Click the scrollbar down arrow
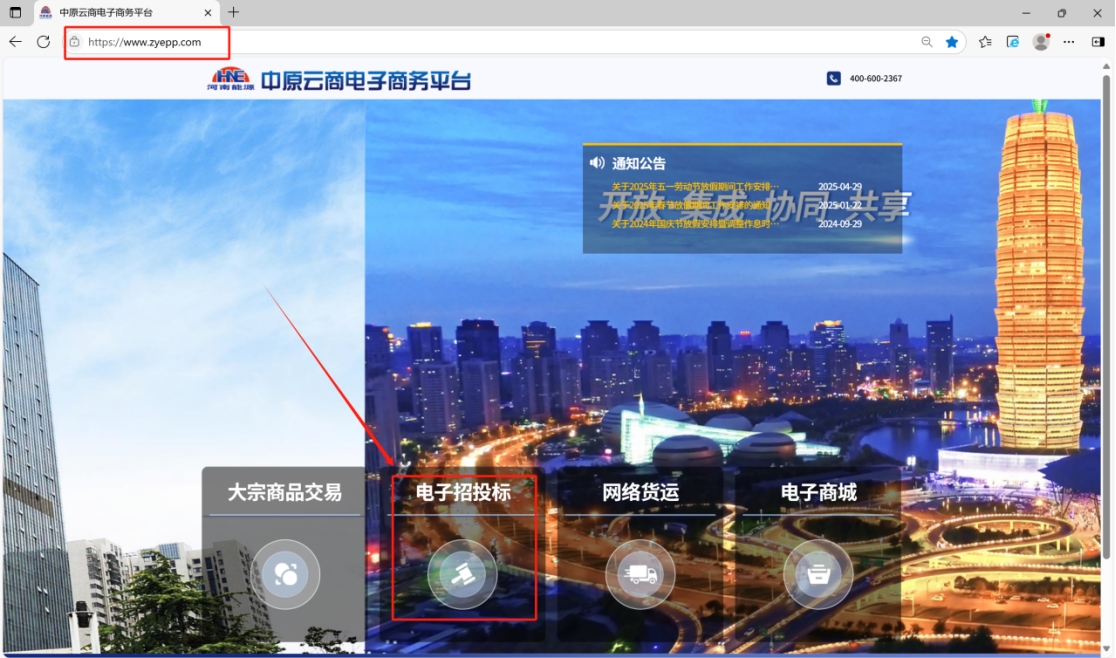Viewport: 1116px width, 658px height. pyautogui.click(x=1106, y=648)
